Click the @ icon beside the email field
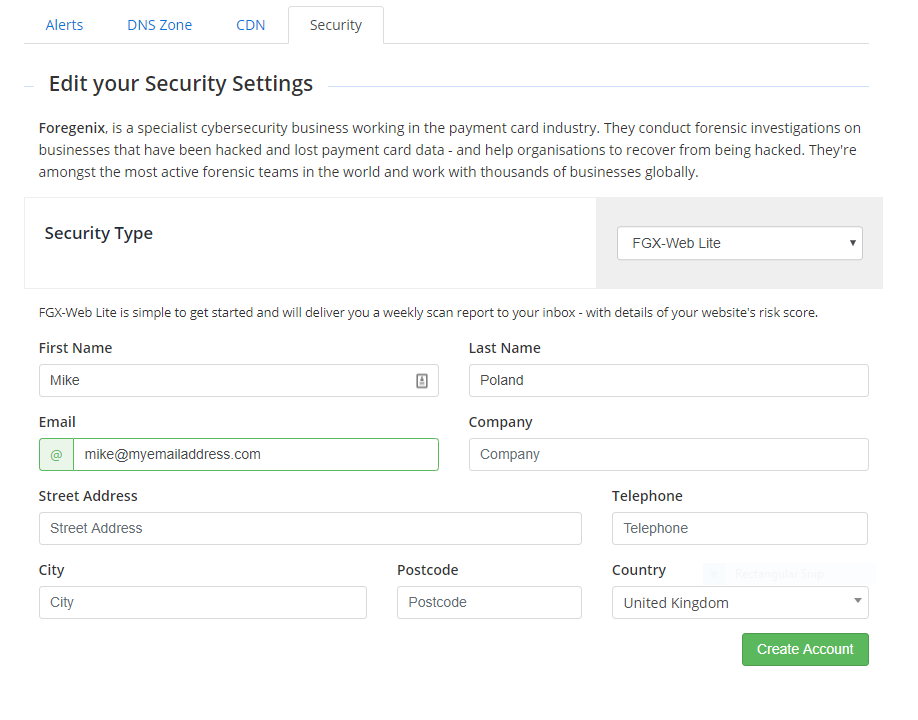The width and height of the screenshot is (918, 720). pos(56,454)
